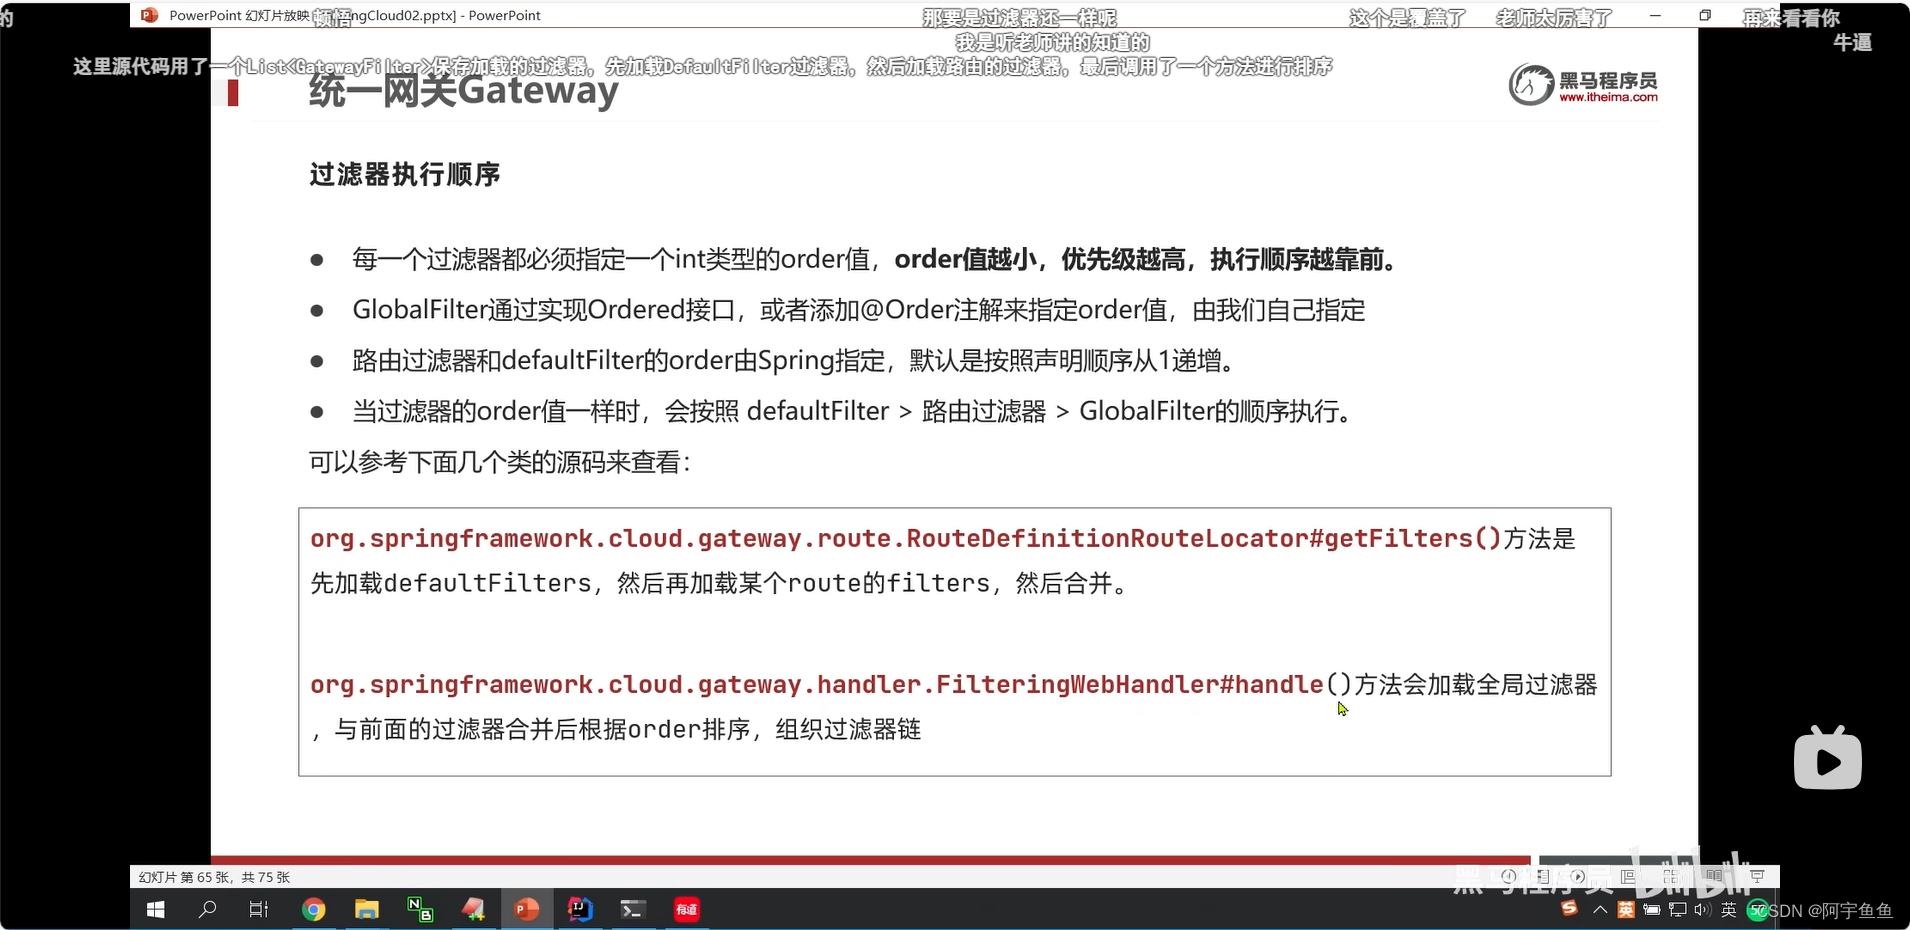This screenshot has height=930, width=1910.
Task: Open Task View on the taskbar
Action: (x=259, y=909)
